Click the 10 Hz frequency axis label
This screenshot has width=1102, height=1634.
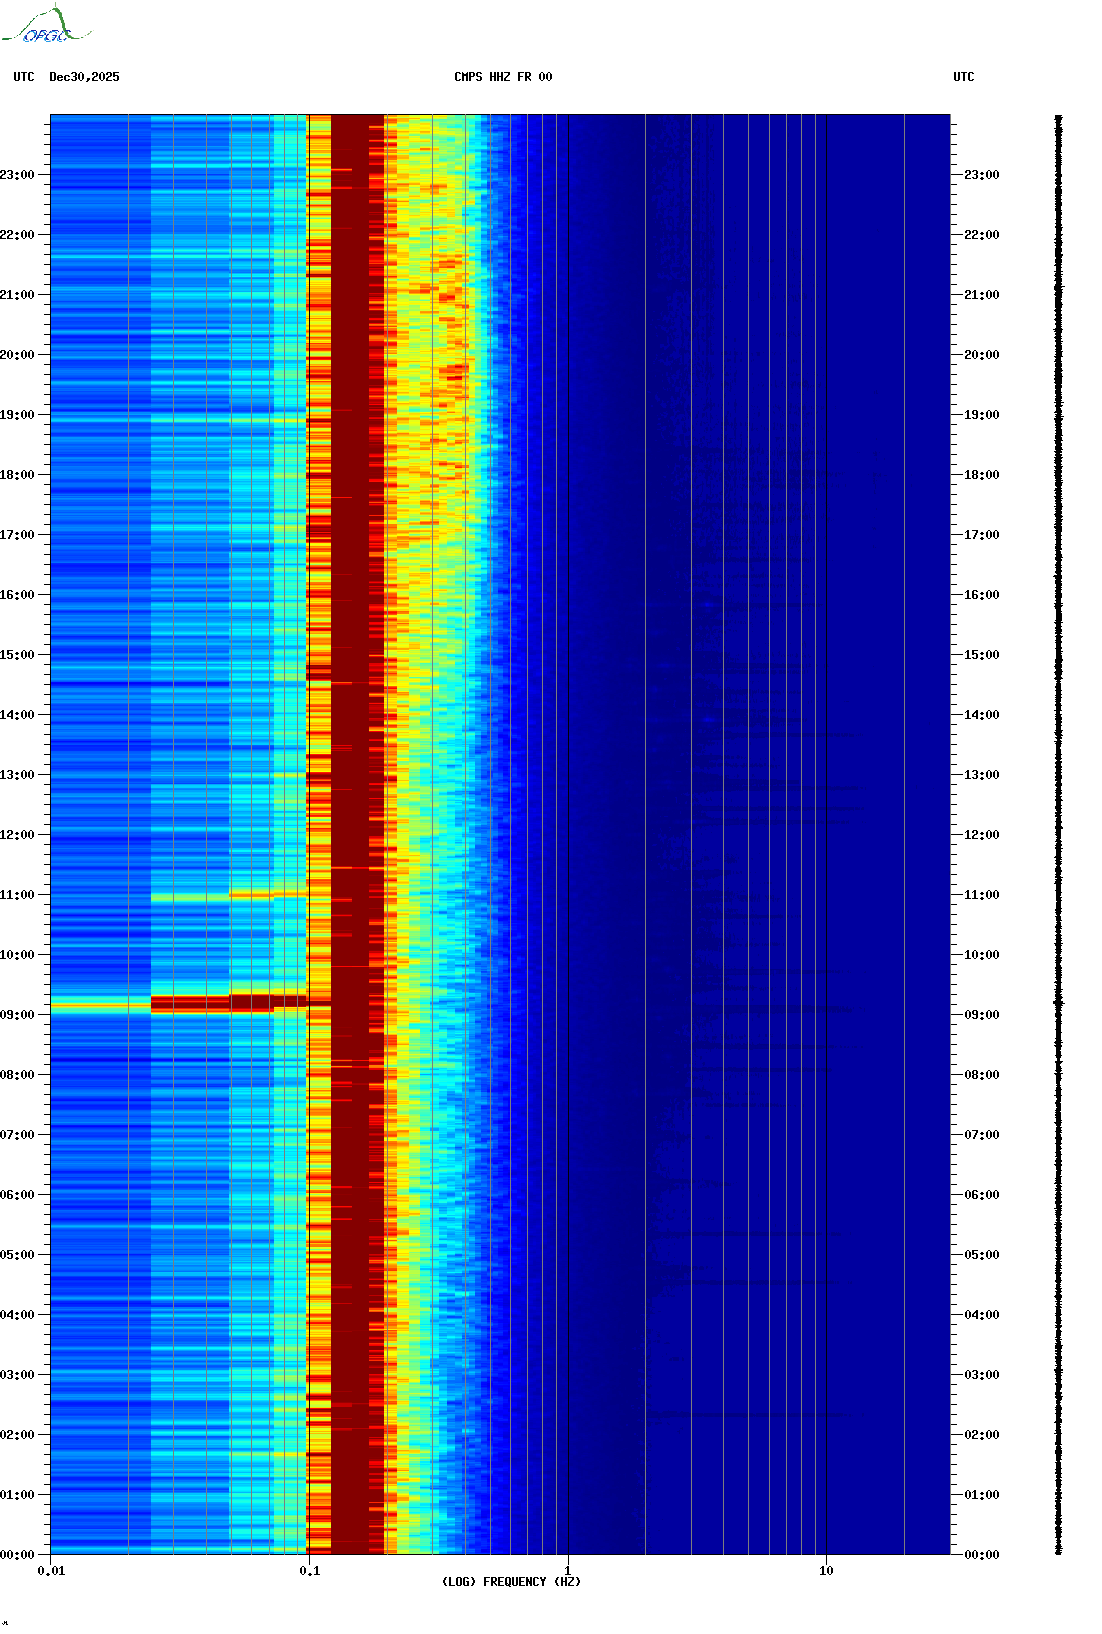(x=826, y=1571)
